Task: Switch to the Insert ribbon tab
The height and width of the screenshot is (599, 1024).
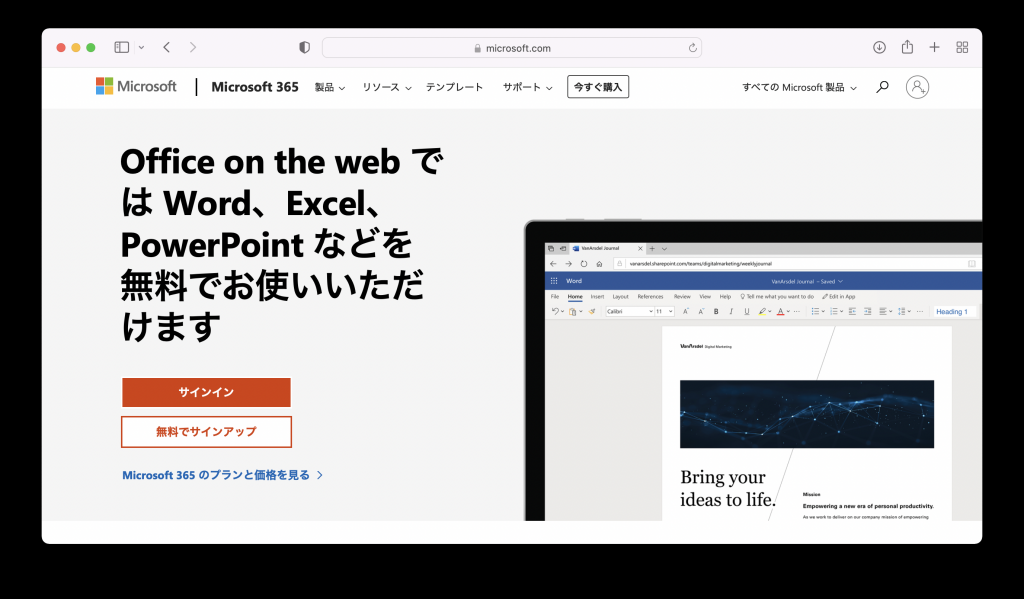Action: tap(596, 296)
